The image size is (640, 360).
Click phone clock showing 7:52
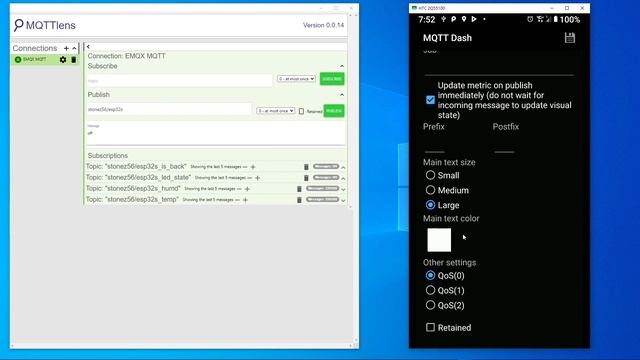click(427, 20)
